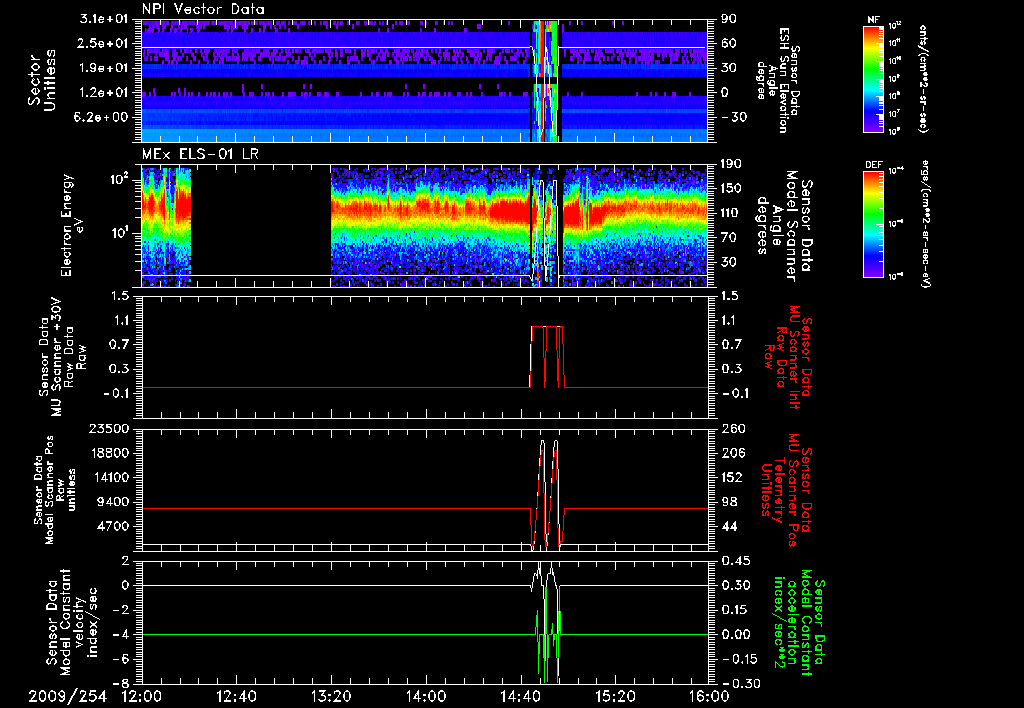The width and height of the screenshot is (1024, 708).
Task: Select the red MU Scanner Inh axis title
Action: [789, 357]
